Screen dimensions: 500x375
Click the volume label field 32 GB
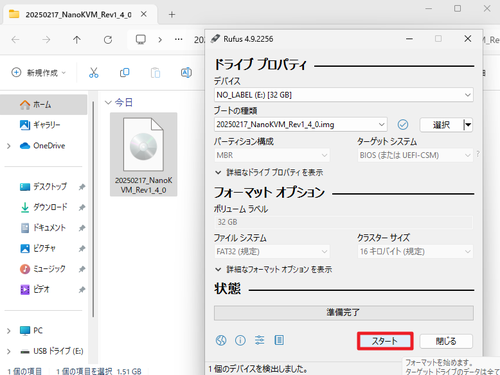[343, 222]
